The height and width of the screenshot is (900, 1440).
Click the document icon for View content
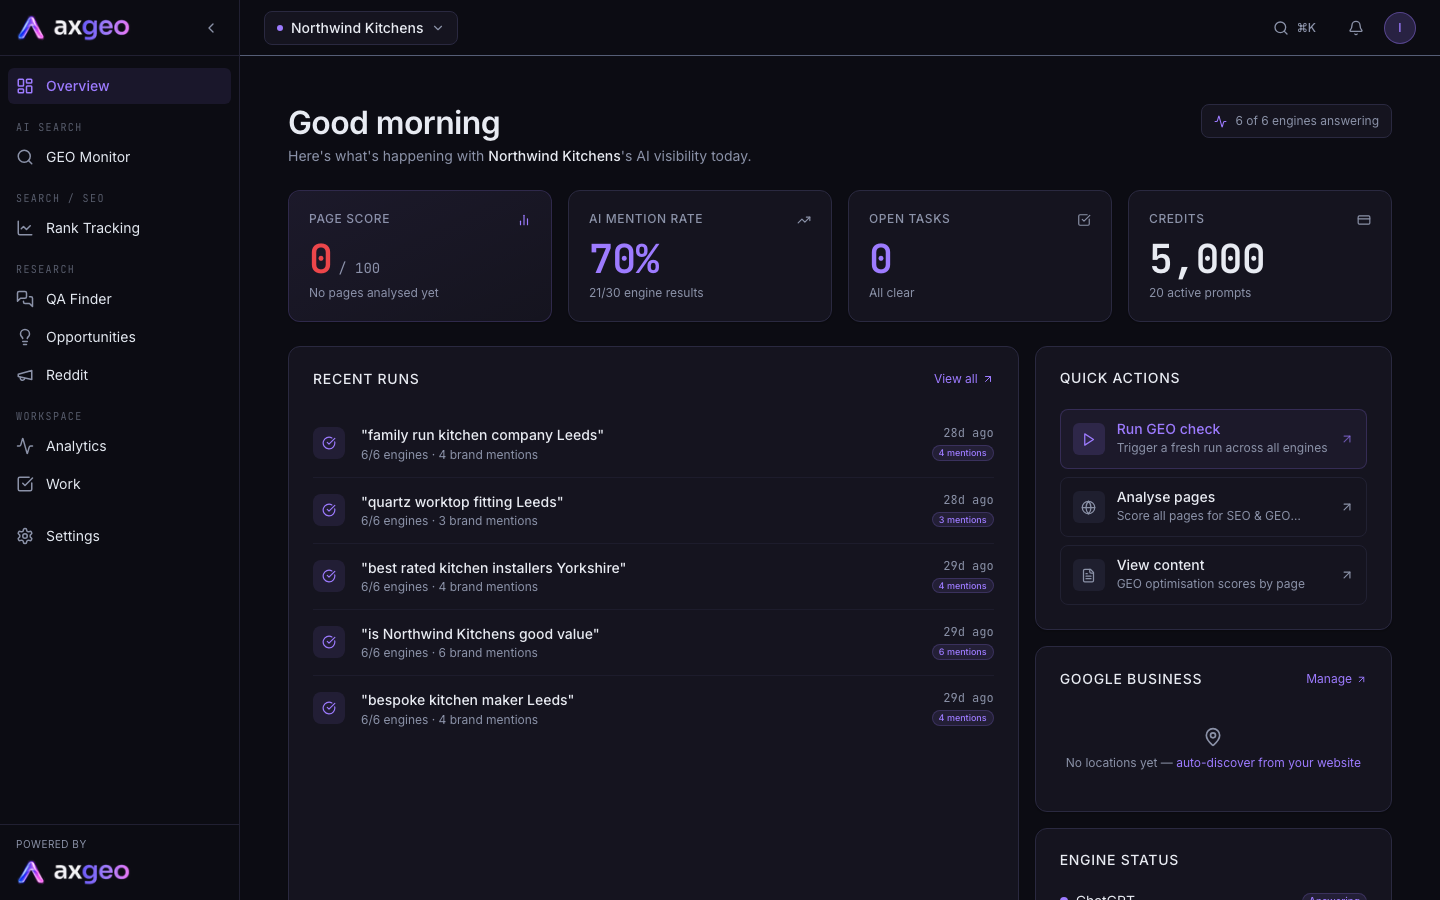(x=1089, y=575)
